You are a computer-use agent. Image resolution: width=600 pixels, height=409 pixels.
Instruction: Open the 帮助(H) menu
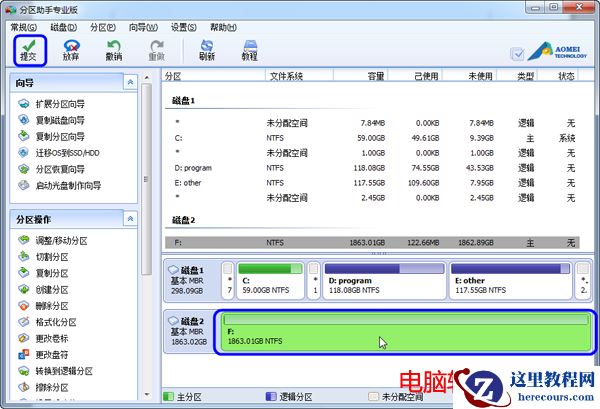pos(223,27)
